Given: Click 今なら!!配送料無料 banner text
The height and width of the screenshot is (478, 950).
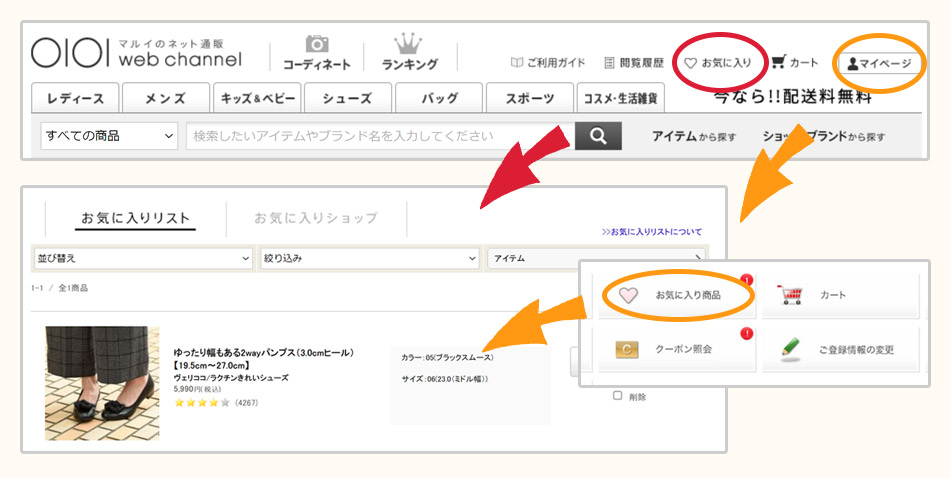Looking at the screenshot, I should [792, 97].
